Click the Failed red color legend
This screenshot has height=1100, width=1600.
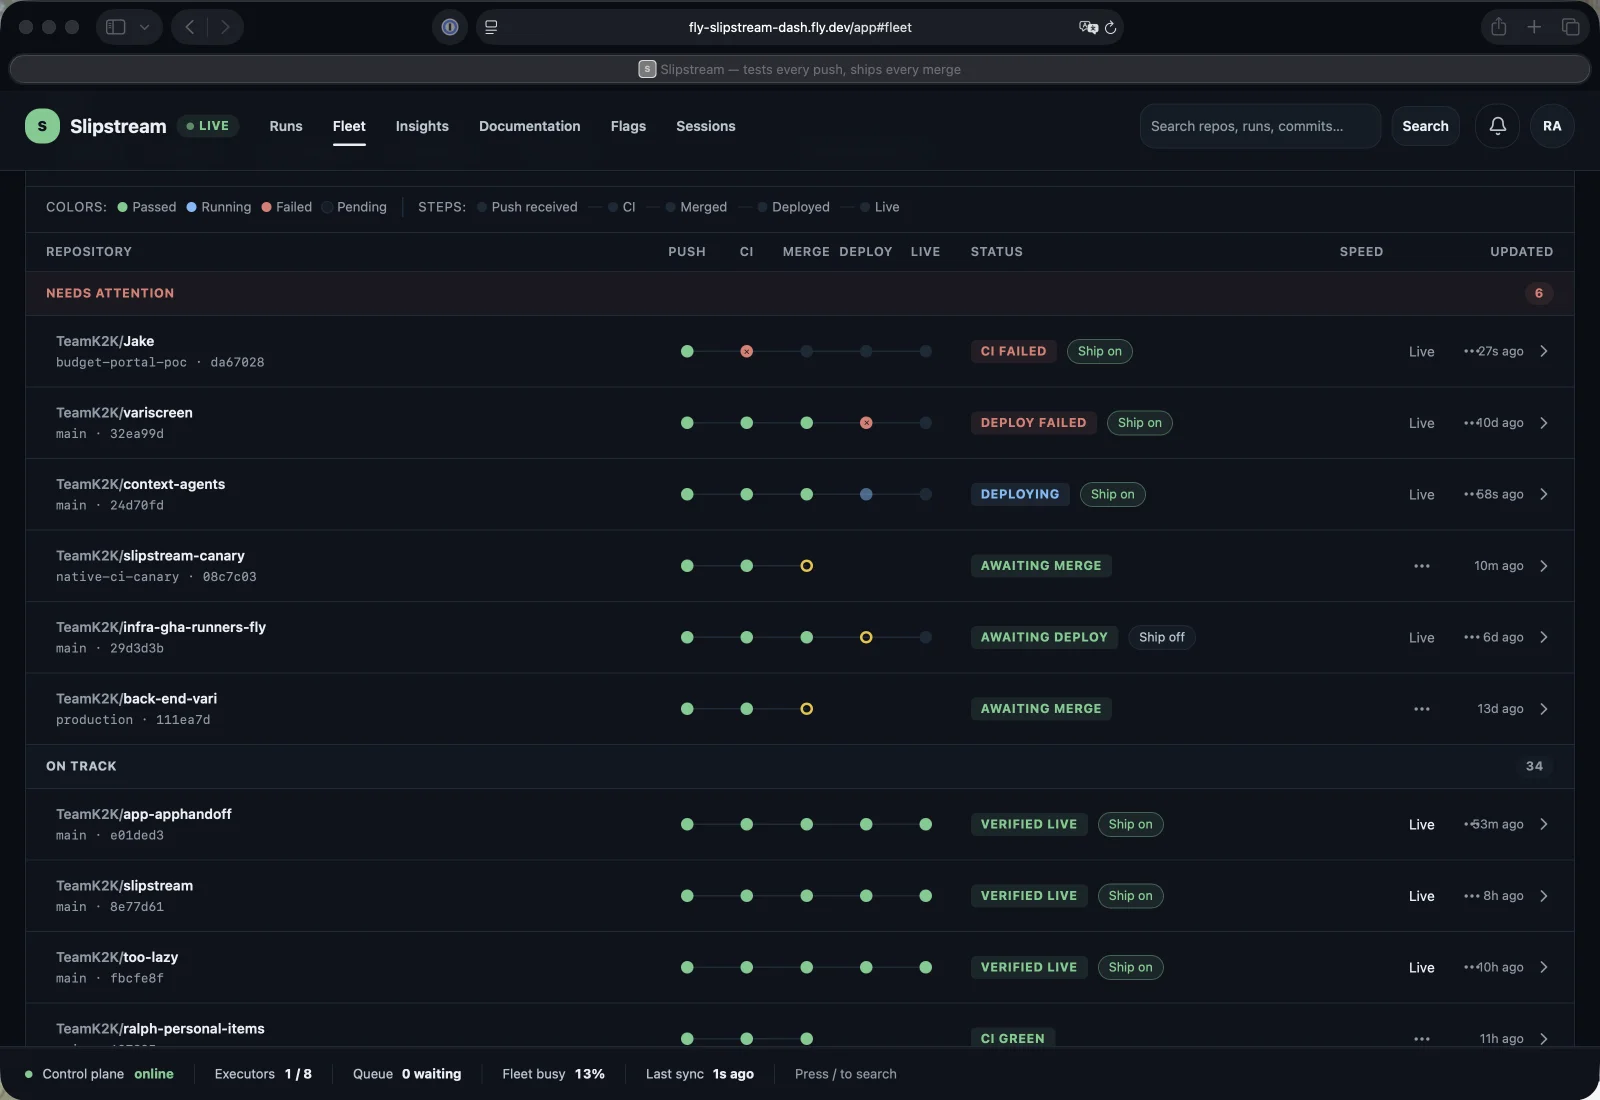tap(287, 207)
